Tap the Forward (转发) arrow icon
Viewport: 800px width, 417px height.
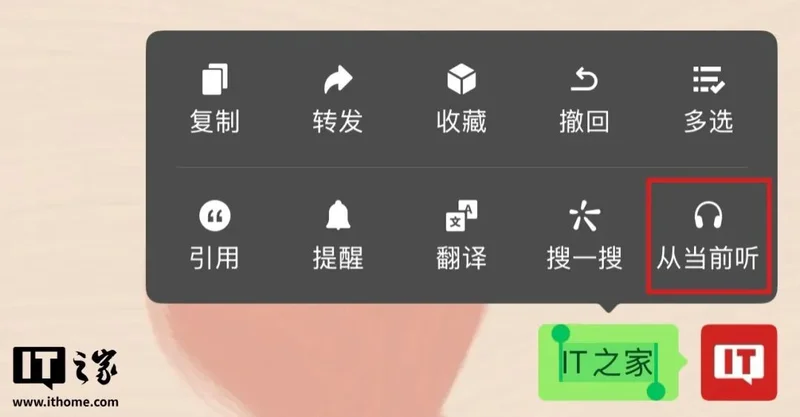pos(338,80)
